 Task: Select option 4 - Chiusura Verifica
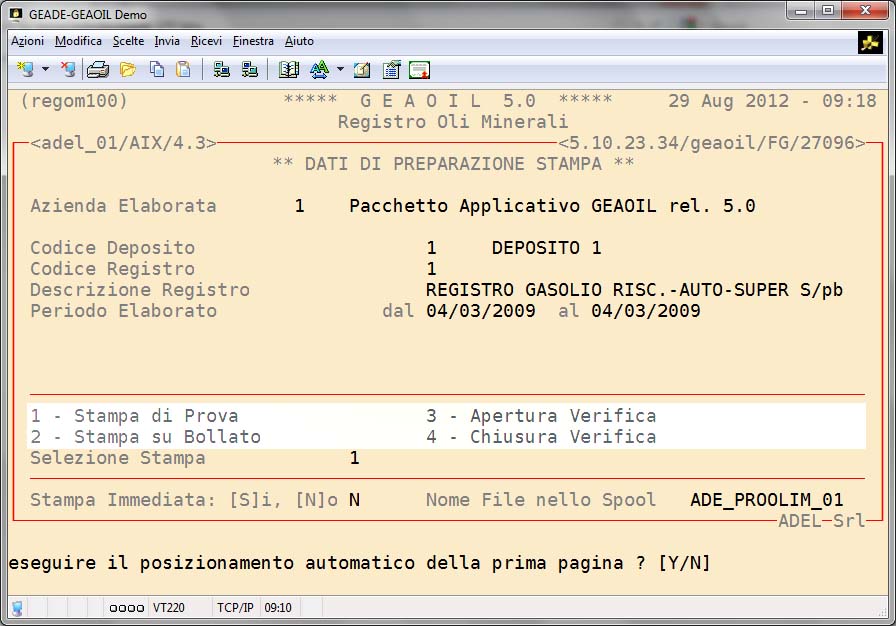(x=541, y=437)
